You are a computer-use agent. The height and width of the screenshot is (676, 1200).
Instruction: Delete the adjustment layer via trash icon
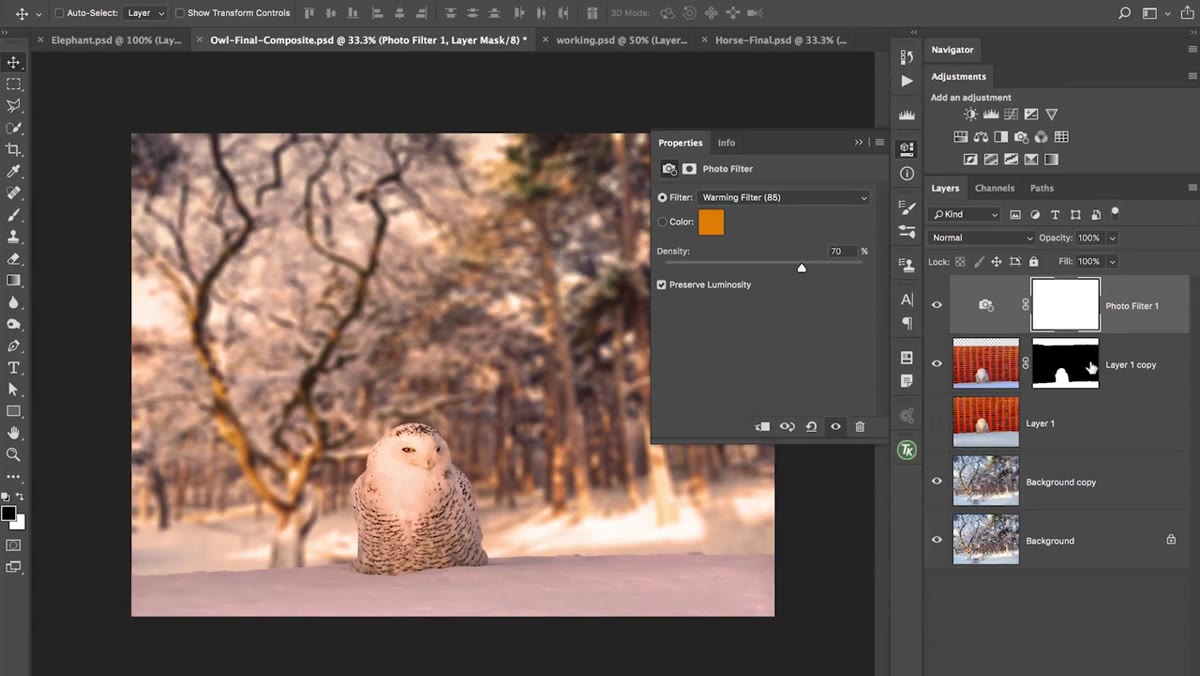tap(860, 427)
